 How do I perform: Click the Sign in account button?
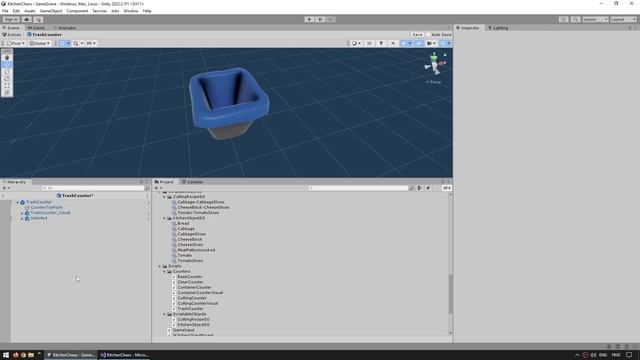tap(11, 19)
